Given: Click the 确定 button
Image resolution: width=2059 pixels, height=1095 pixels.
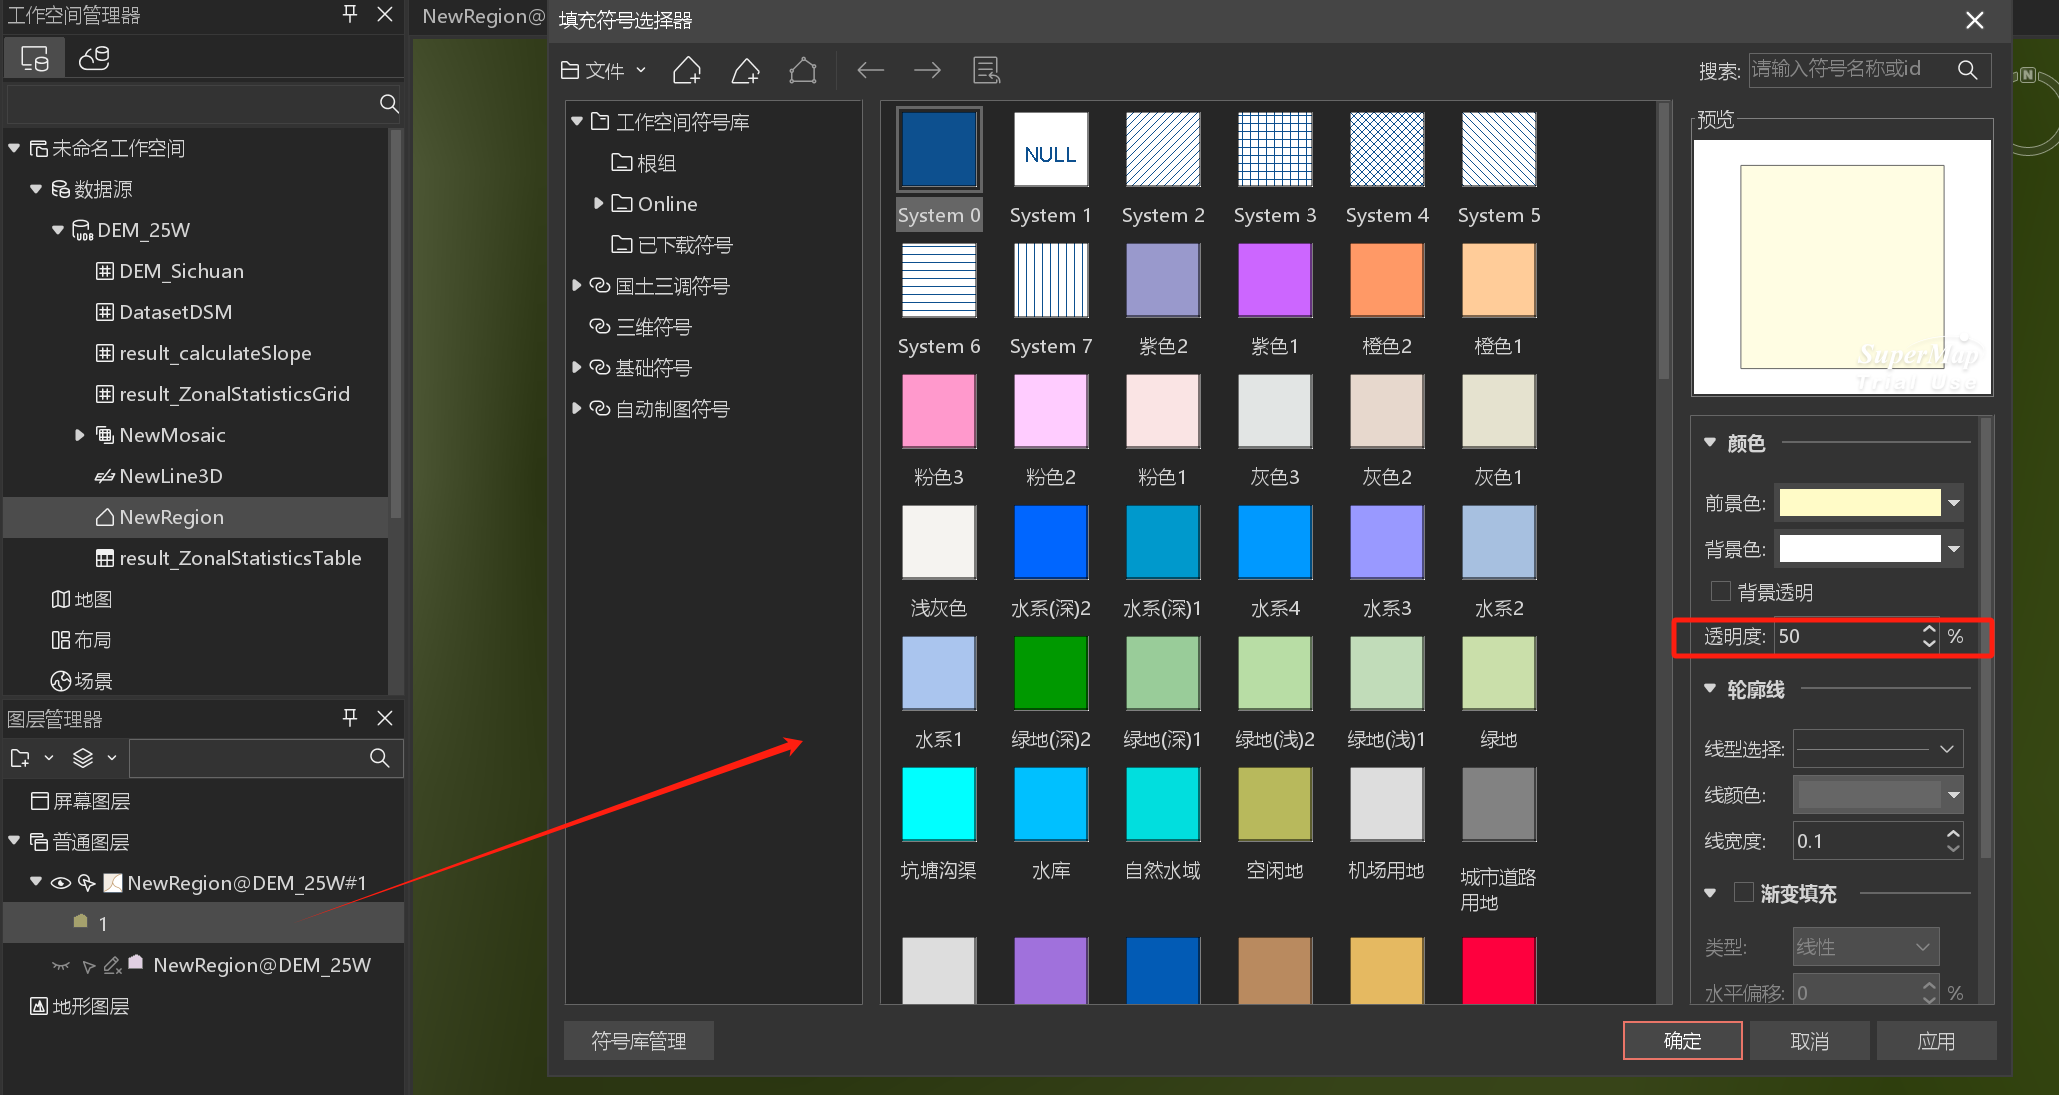Looking at the screenshot, I should (1682, 1041).
